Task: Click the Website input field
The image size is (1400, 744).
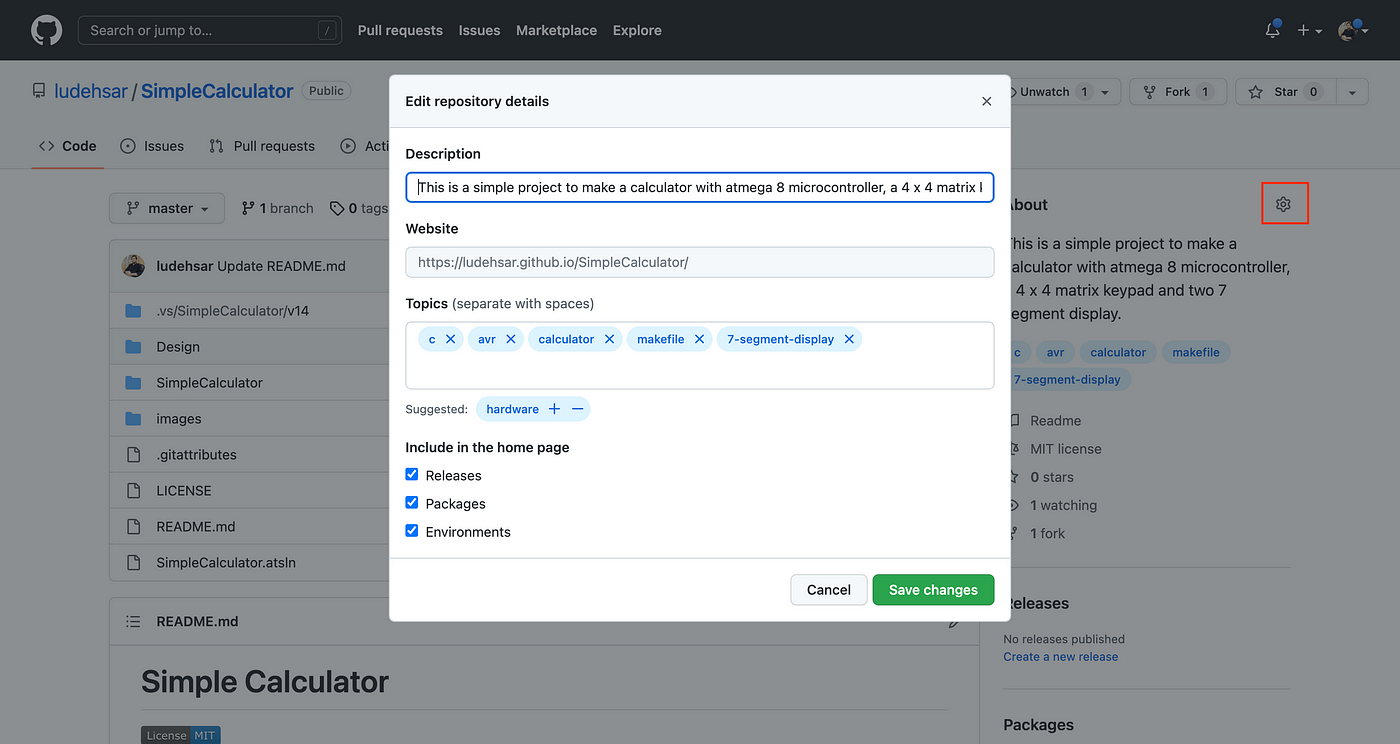Action: coord(700,262)
